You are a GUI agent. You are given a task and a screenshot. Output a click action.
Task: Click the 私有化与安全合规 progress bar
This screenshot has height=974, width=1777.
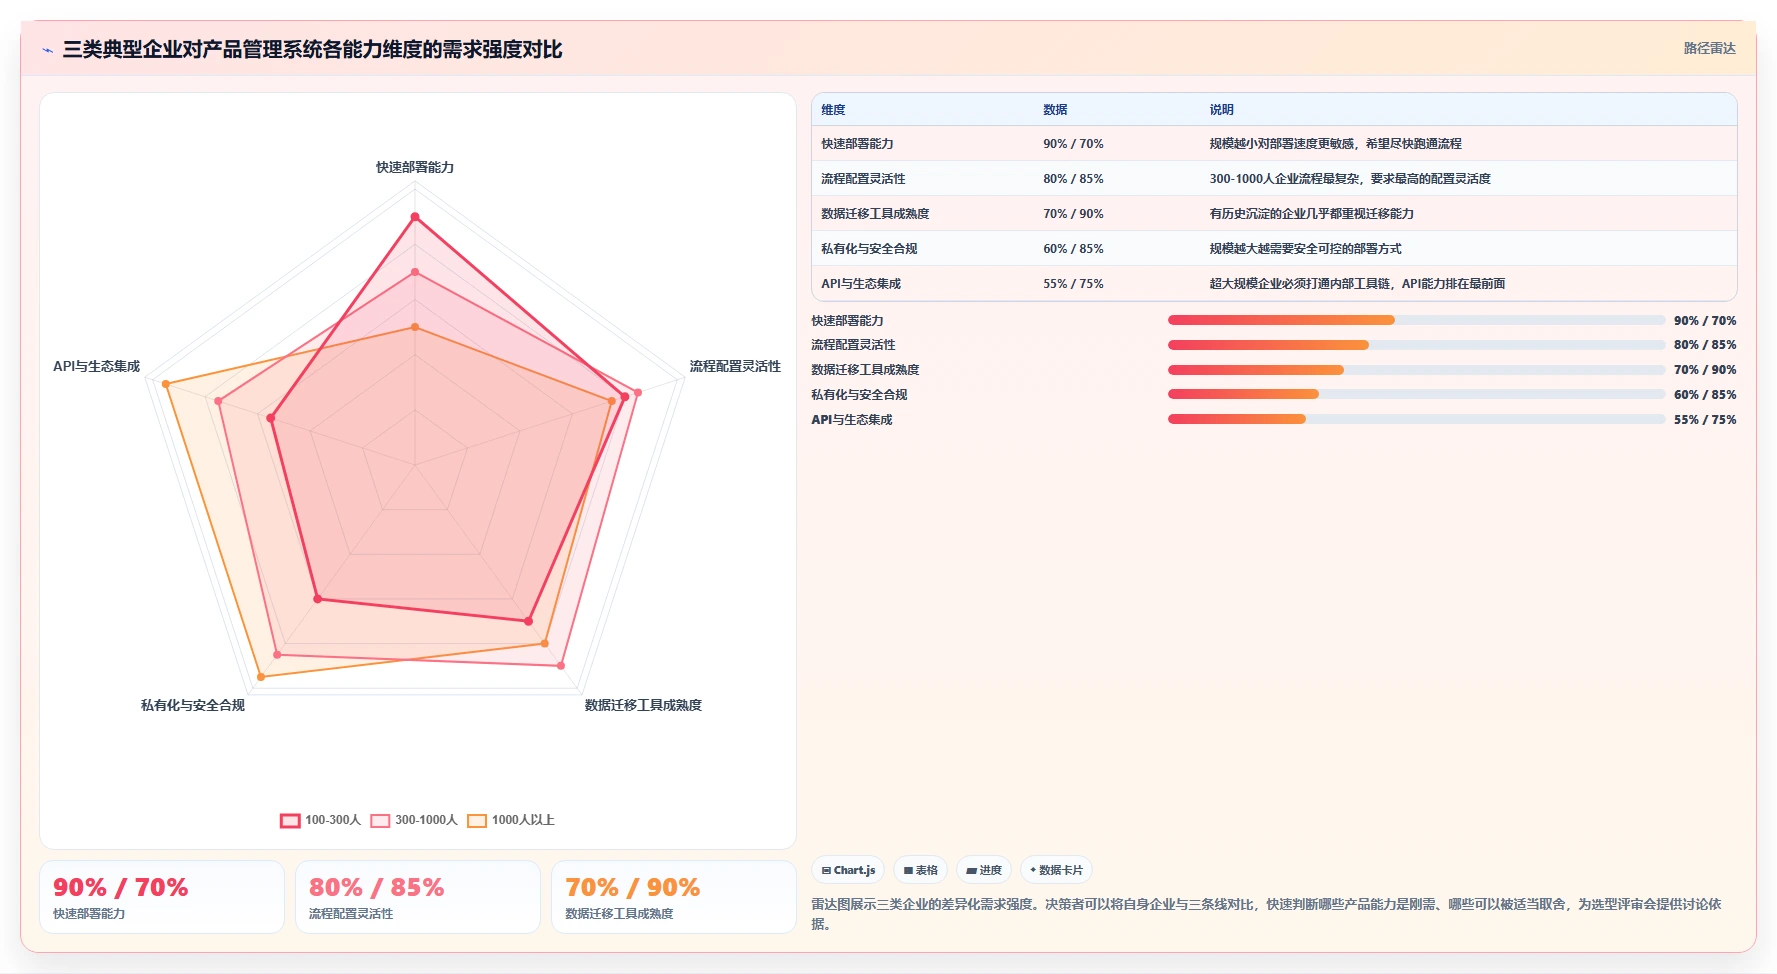click(x=1416, y=394)
